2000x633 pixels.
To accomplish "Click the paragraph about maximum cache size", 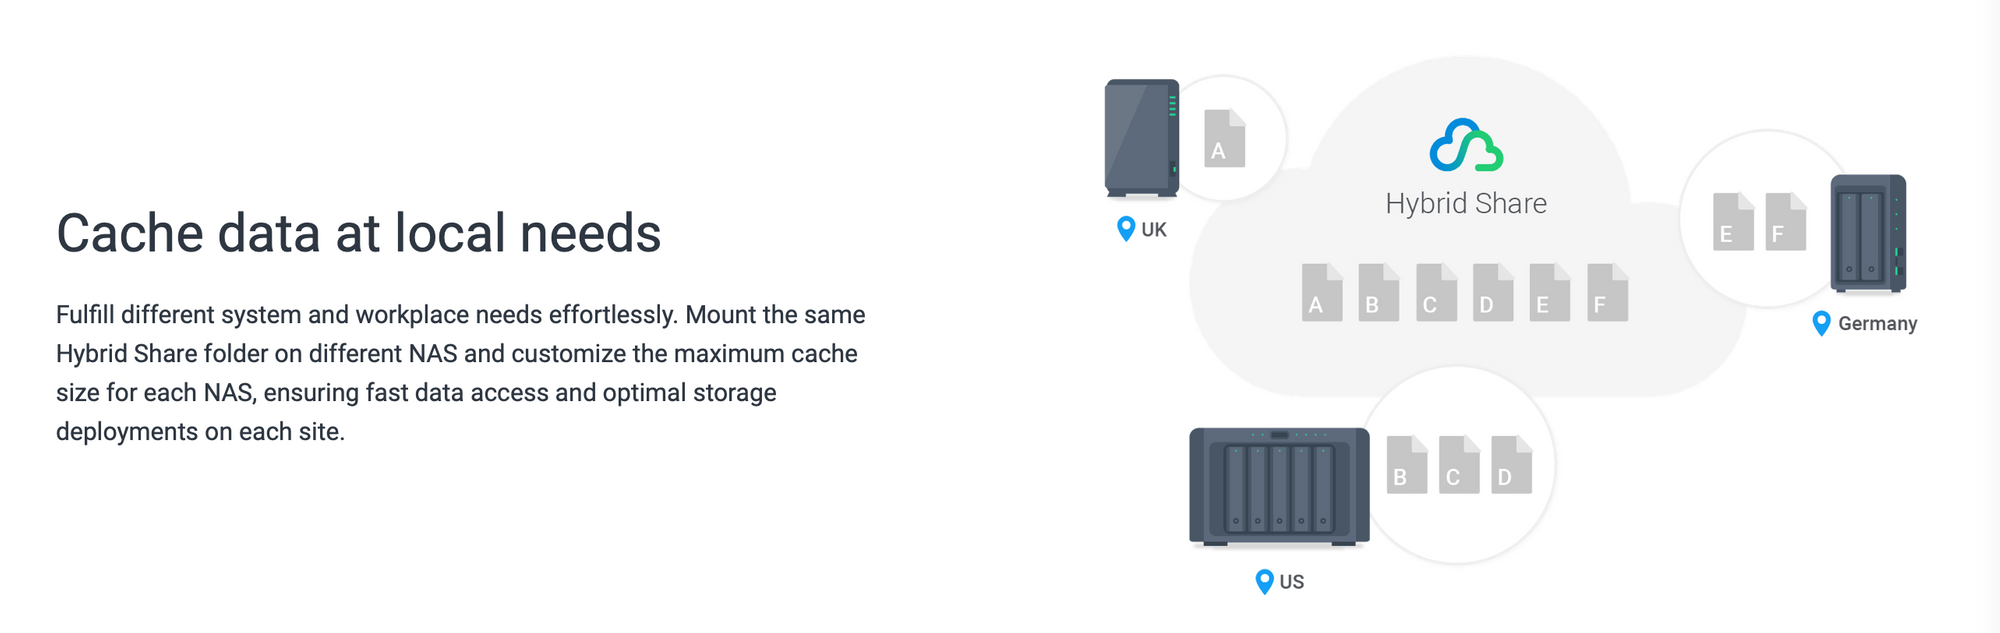I will click(461, 373).
